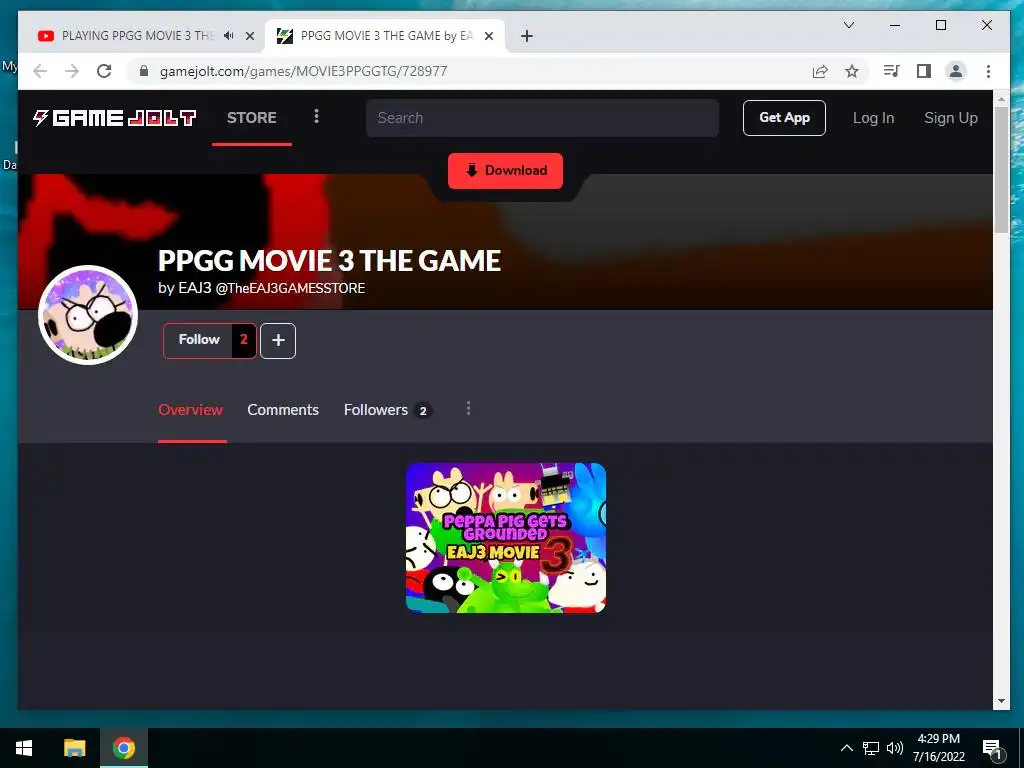Open the network tray icon
1024x768 pixels.
click(871, 748)
